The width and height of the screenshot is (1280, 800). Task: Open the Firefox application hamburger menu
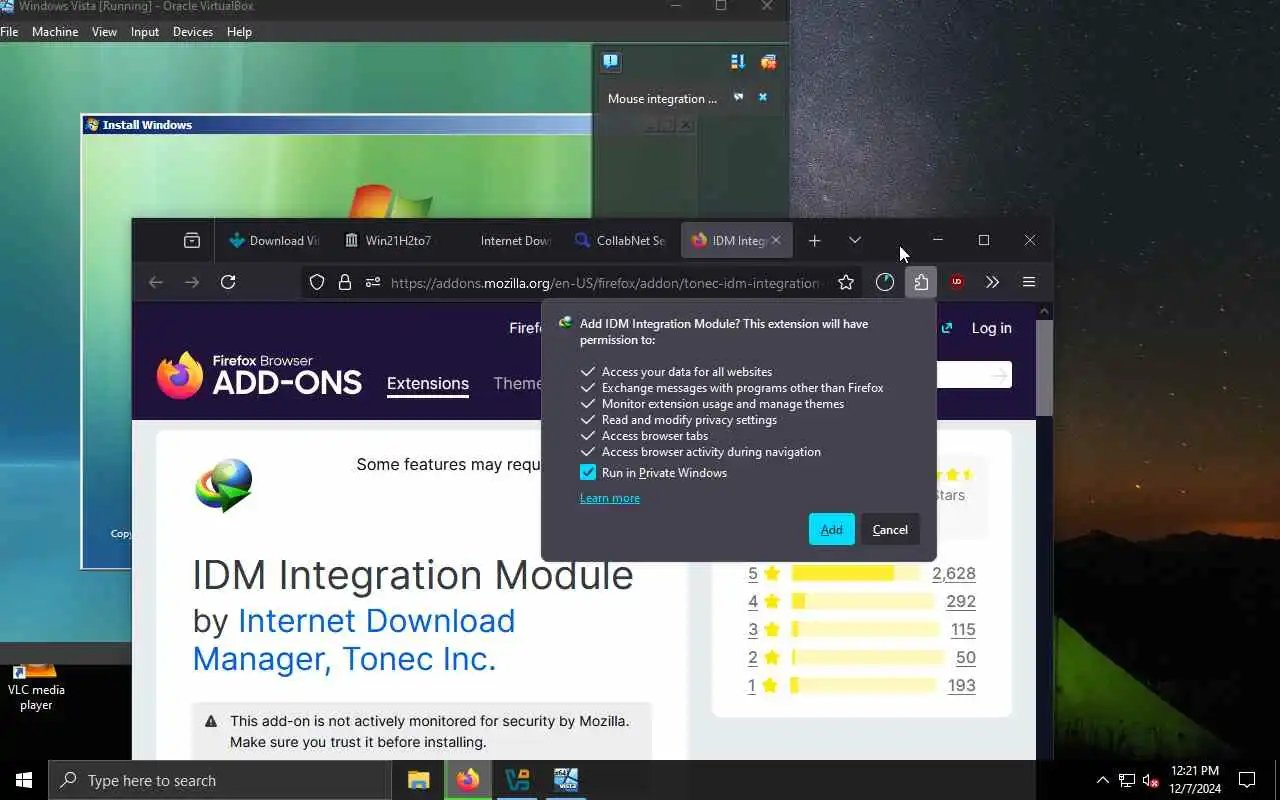point(1029,282)
